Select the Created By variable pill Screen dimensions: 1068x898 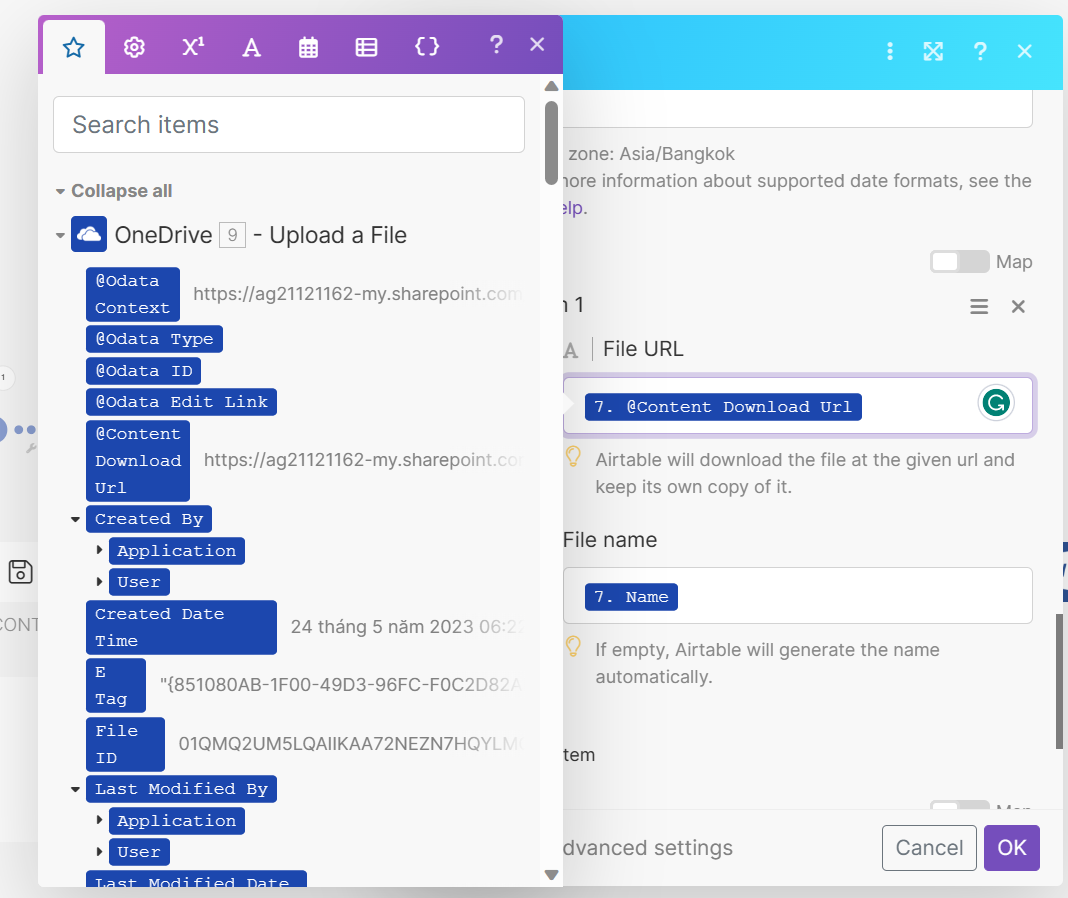pyautogui.click(x=149, y=519)
